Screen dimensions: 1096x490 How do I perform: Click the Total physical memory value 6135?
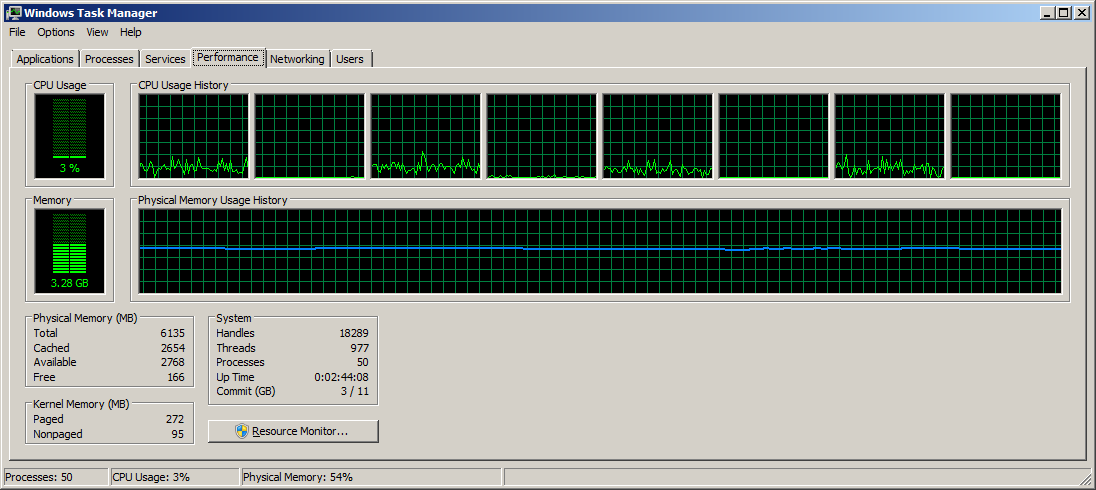171,333
